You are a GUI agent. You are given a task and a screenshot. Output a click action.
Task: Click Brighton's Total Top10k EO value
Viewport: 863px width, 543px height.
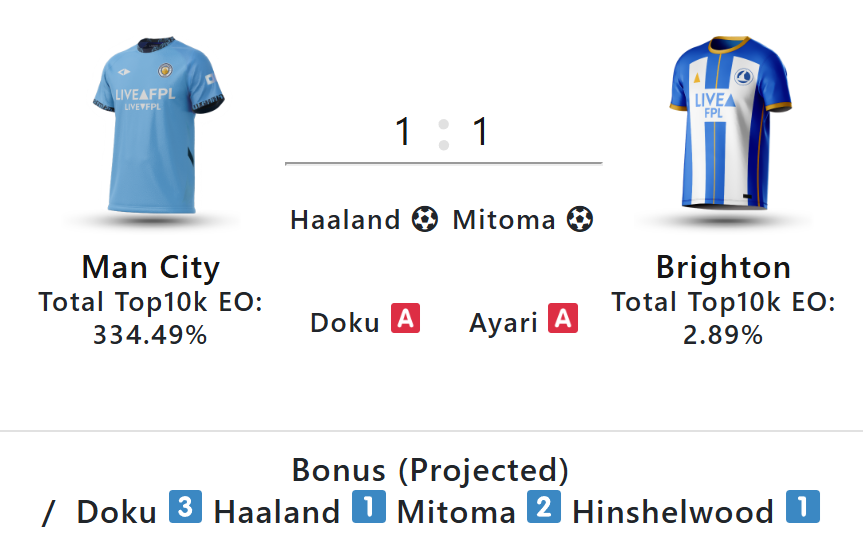tap(723, 335)
